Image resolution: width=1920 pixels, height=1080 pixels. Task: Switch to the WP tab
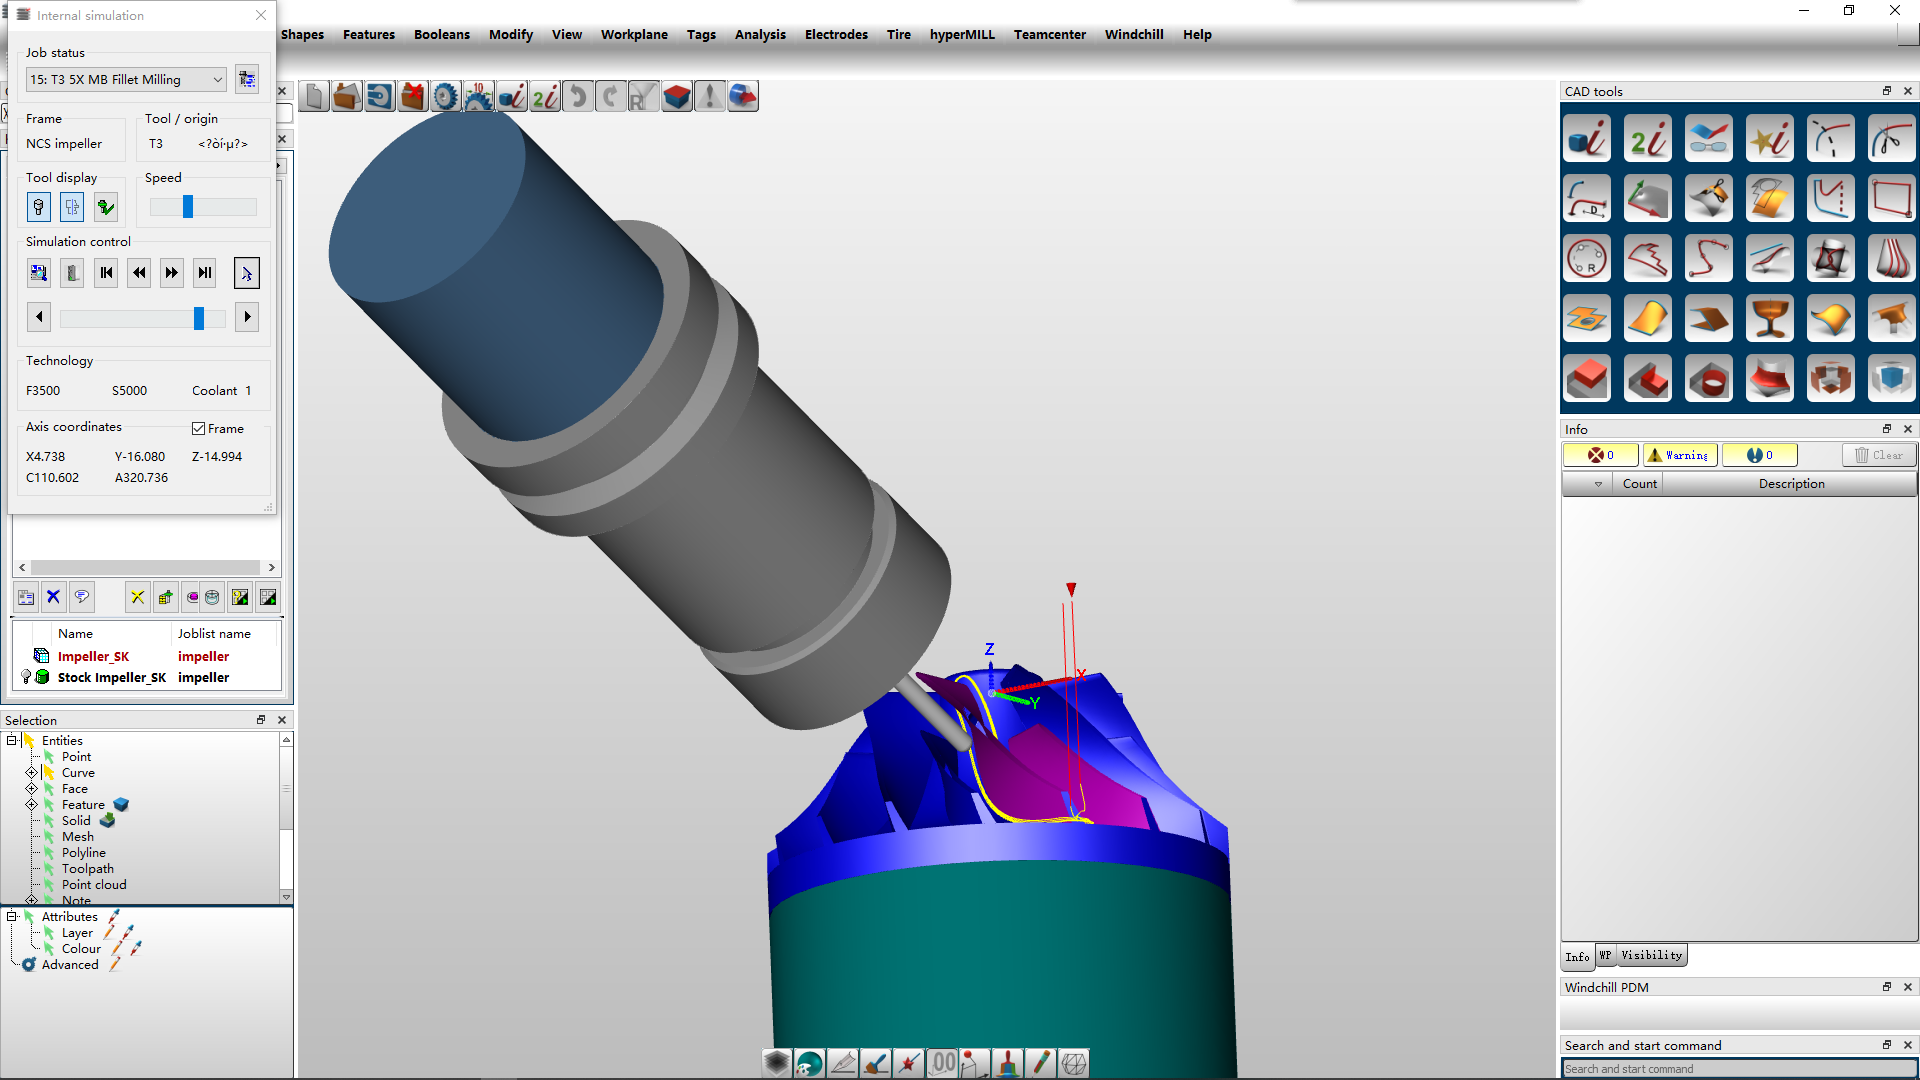pyautogui.click(x=1605, y=955)
